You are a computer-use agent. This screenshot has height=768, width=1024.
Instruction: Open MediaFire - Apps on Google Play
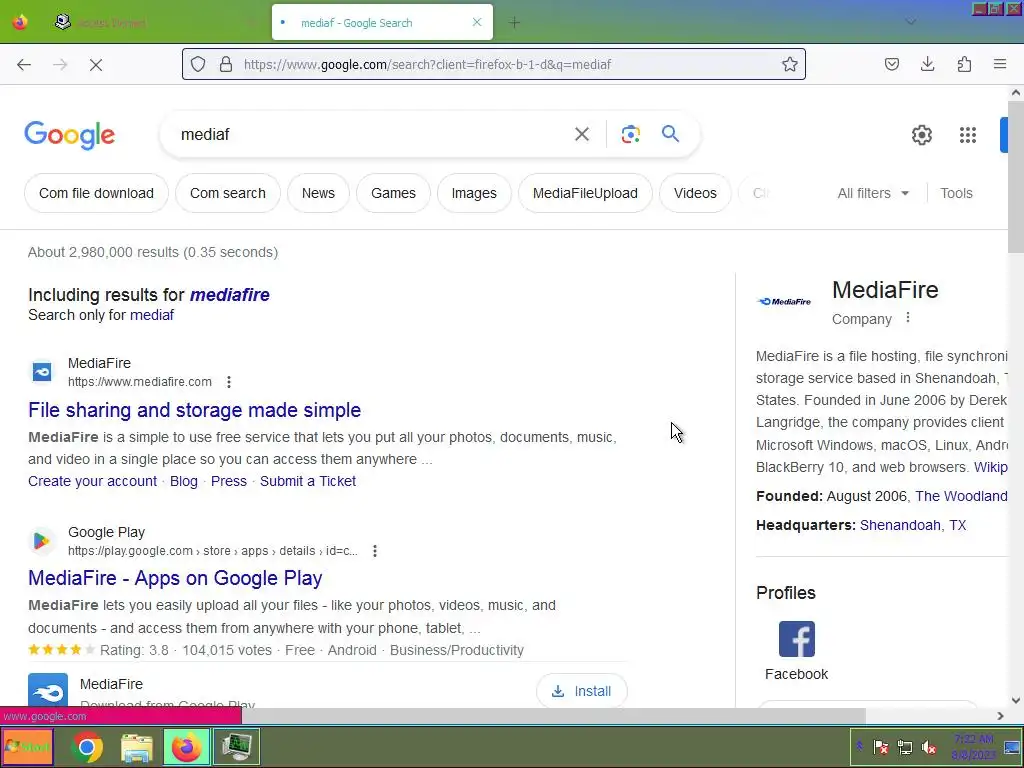click(x=175, y=578)
